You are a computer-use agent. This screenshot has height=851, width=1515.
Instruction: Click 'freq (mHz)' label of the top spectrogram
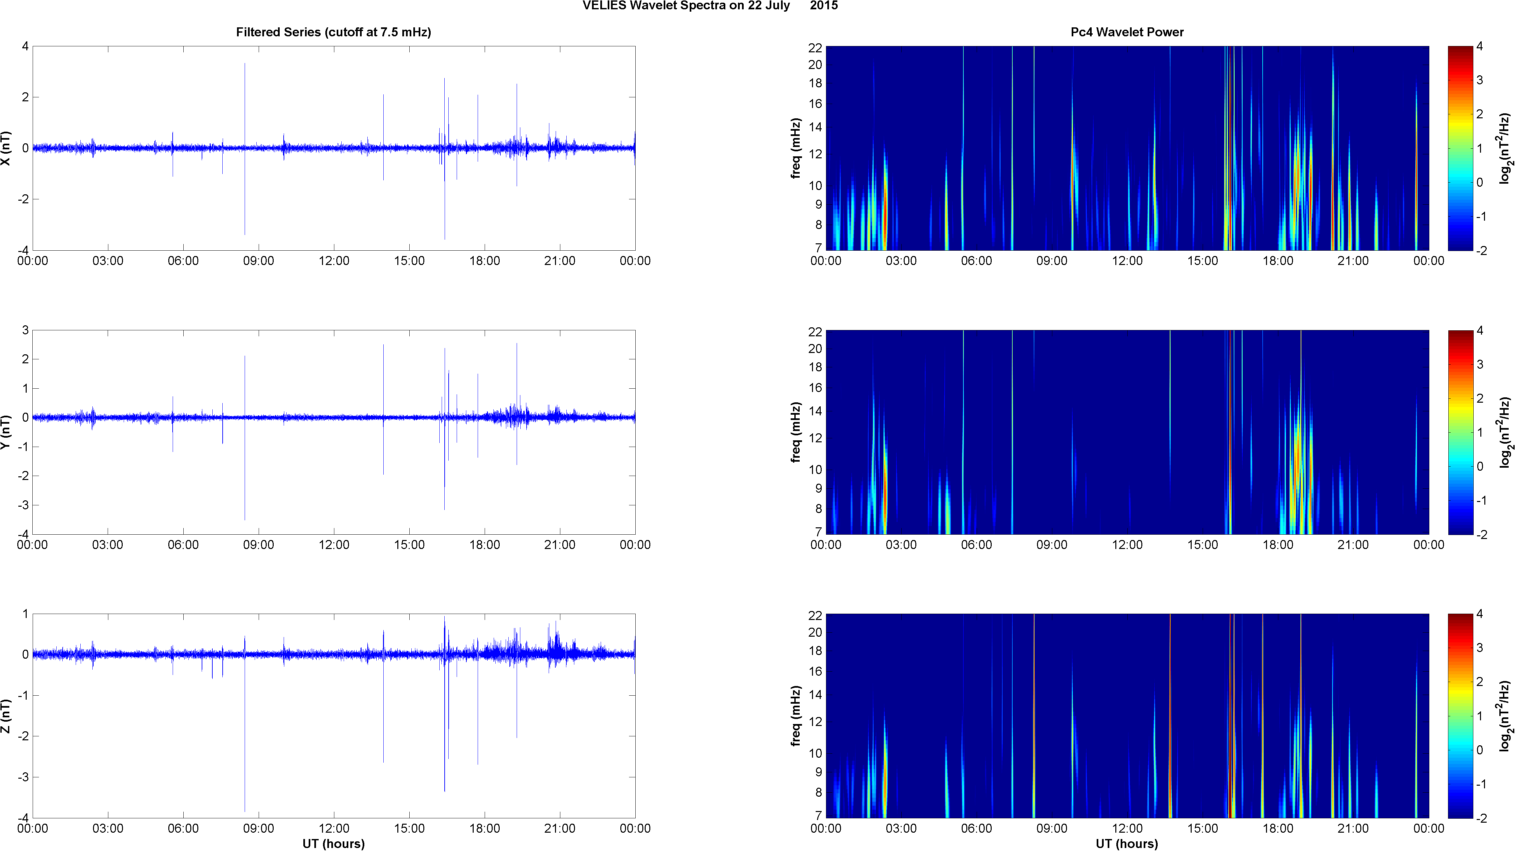point(796,148)
